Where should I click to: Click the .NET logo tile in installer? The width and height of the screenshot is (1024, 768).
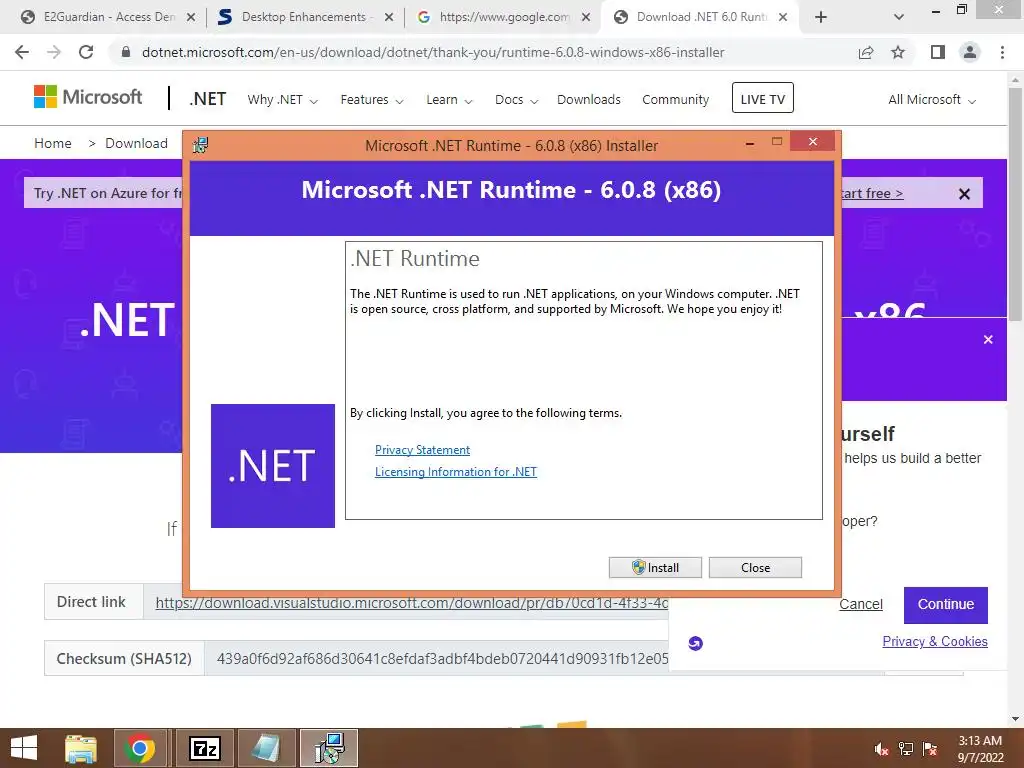coord(273,466)
